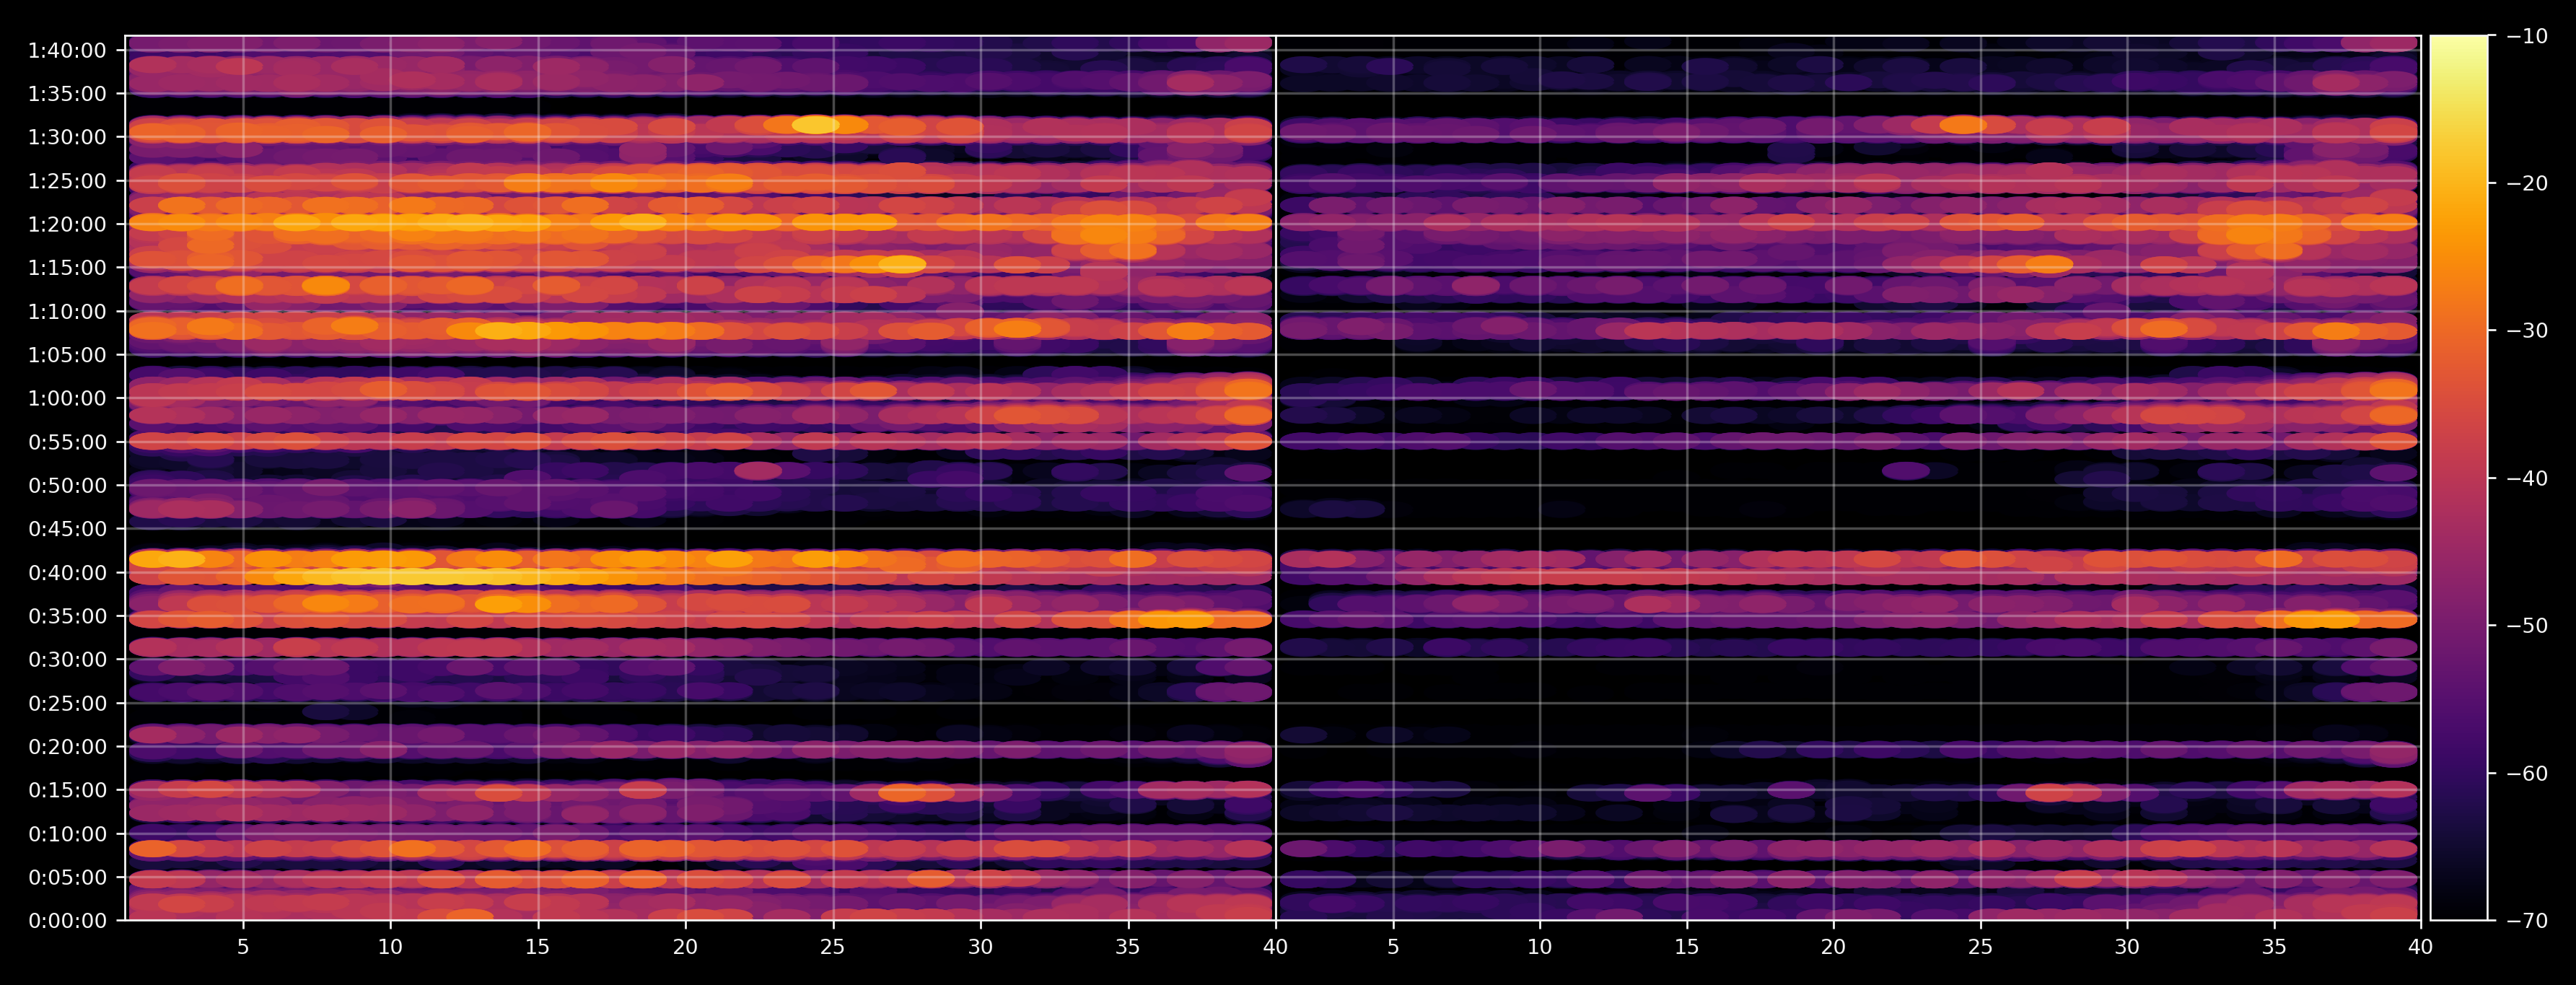Select the 0:50:00 time tick
Viewport: 2576px width, 985px height.
pyautogui.click(x=67, y=486)
